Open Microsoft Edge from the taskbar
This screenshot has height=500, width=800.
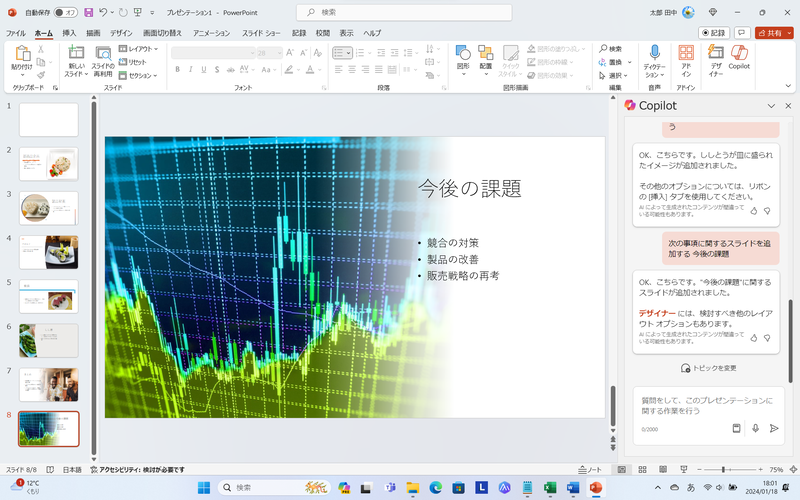click(435, 488)
